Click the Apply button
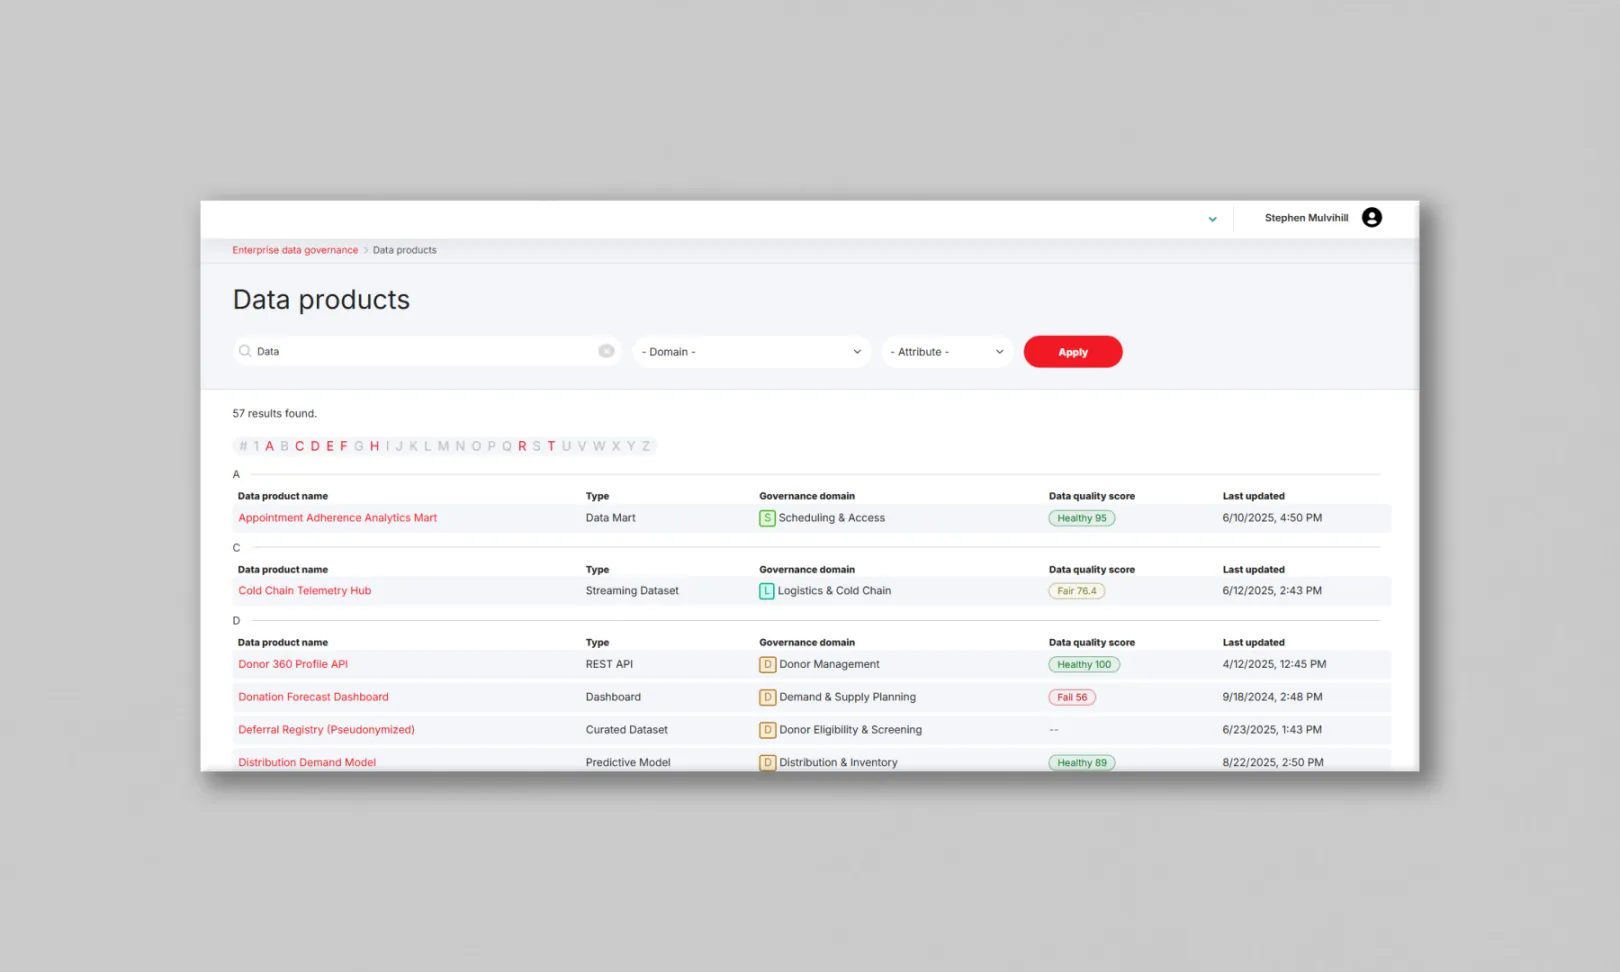Viewport: 1620px width, 972px height. click(1072, 351)
